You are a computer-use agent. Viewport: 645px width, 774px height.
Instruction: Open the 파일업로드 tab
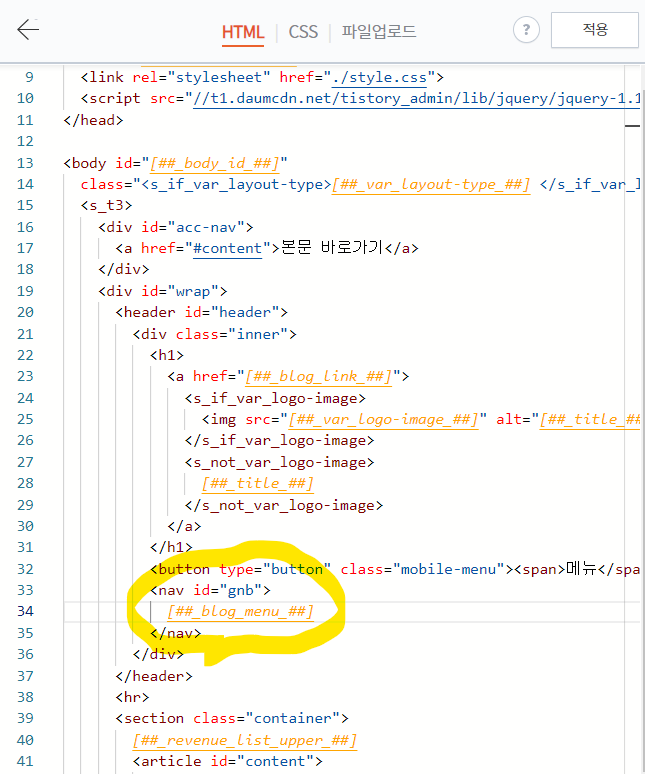point(379,32)
